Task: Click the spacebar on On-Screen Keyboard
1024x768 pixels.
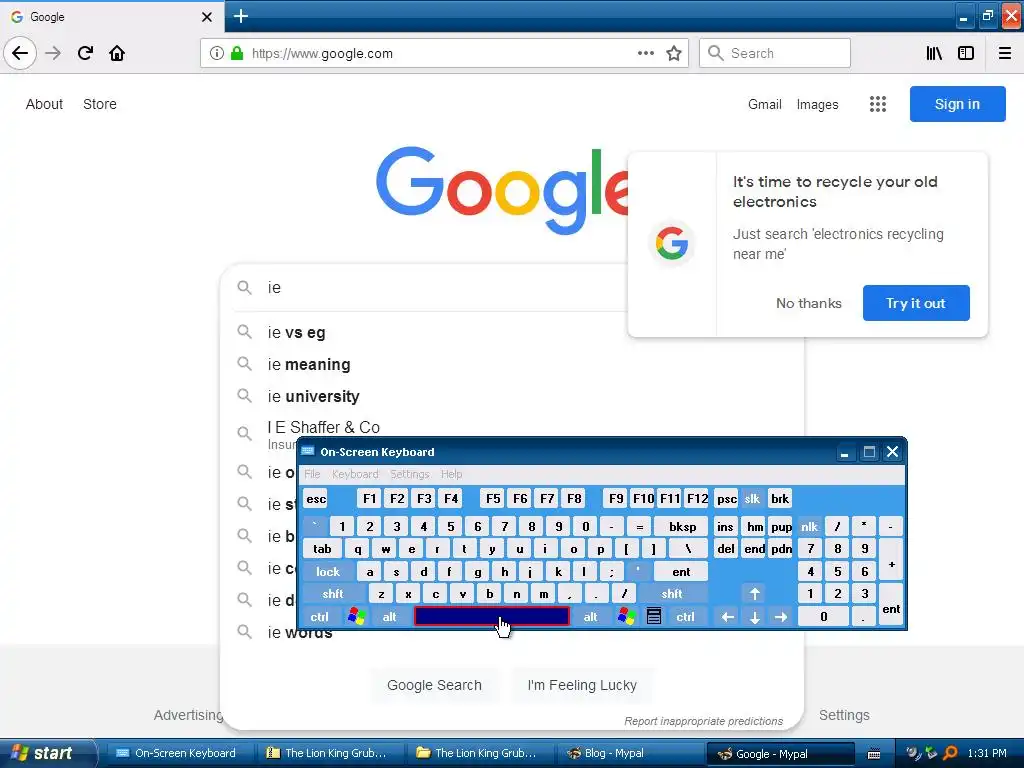Action: click(492, 616)
